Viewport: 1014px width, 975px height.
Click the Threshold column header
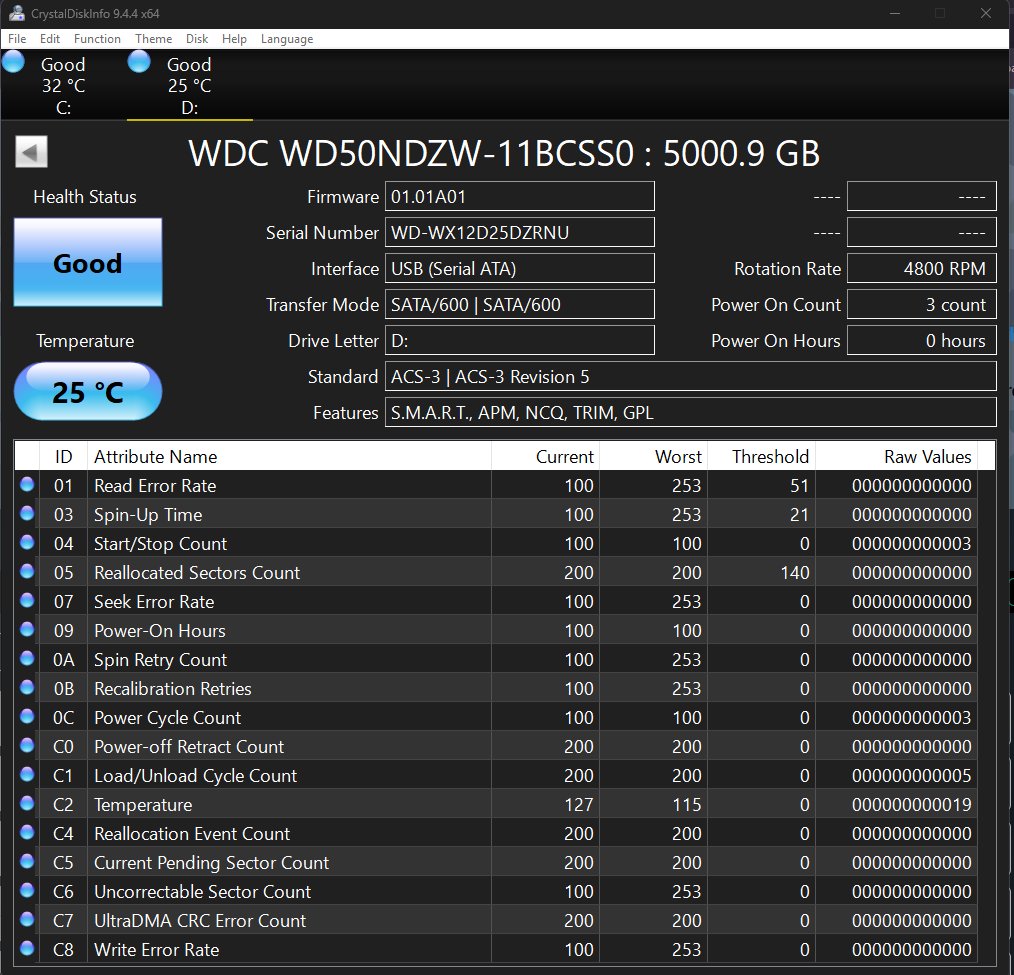pos(762,456)
